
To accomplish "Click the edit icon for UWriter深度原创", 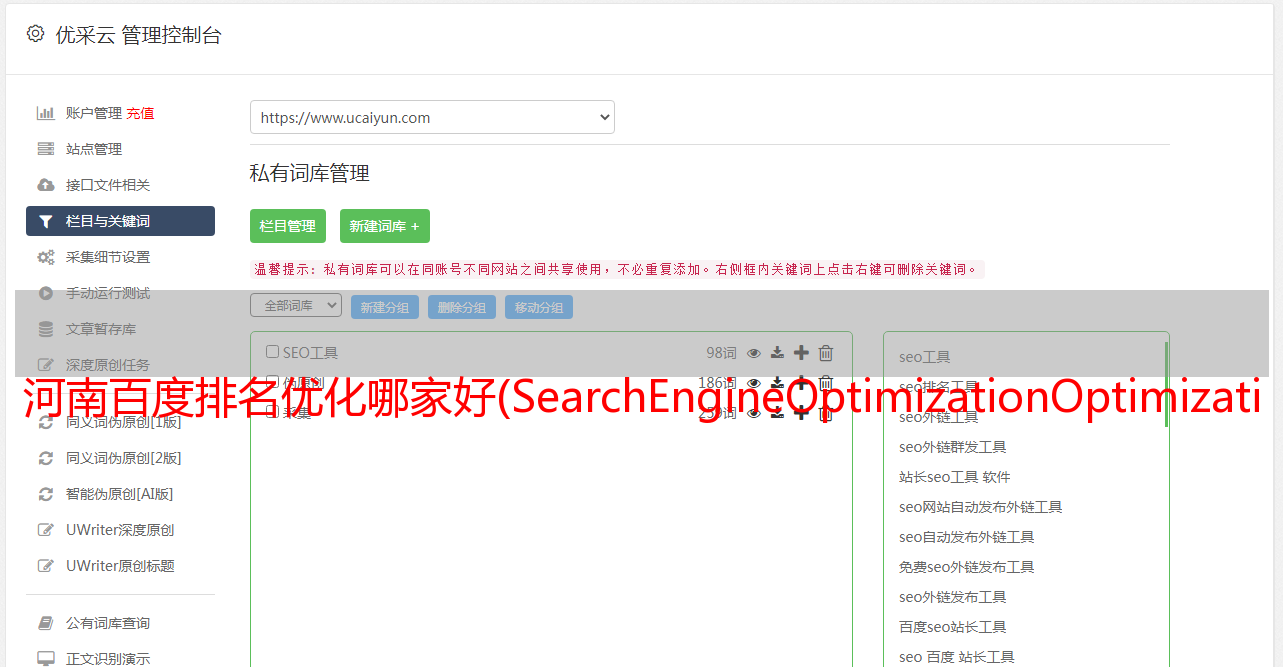I will tap(46, 530).
